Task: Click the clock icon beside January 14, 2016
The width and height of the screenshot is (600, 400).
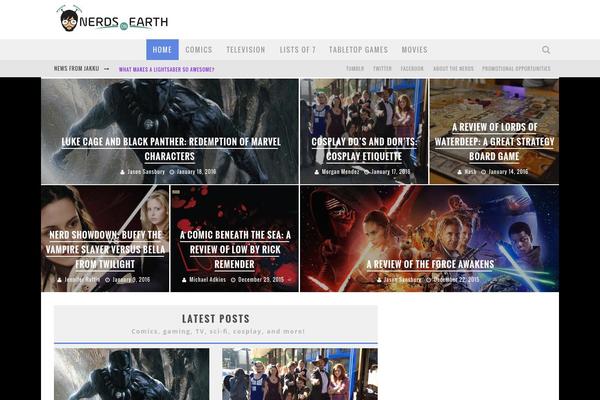Action: tap(483, 172)
